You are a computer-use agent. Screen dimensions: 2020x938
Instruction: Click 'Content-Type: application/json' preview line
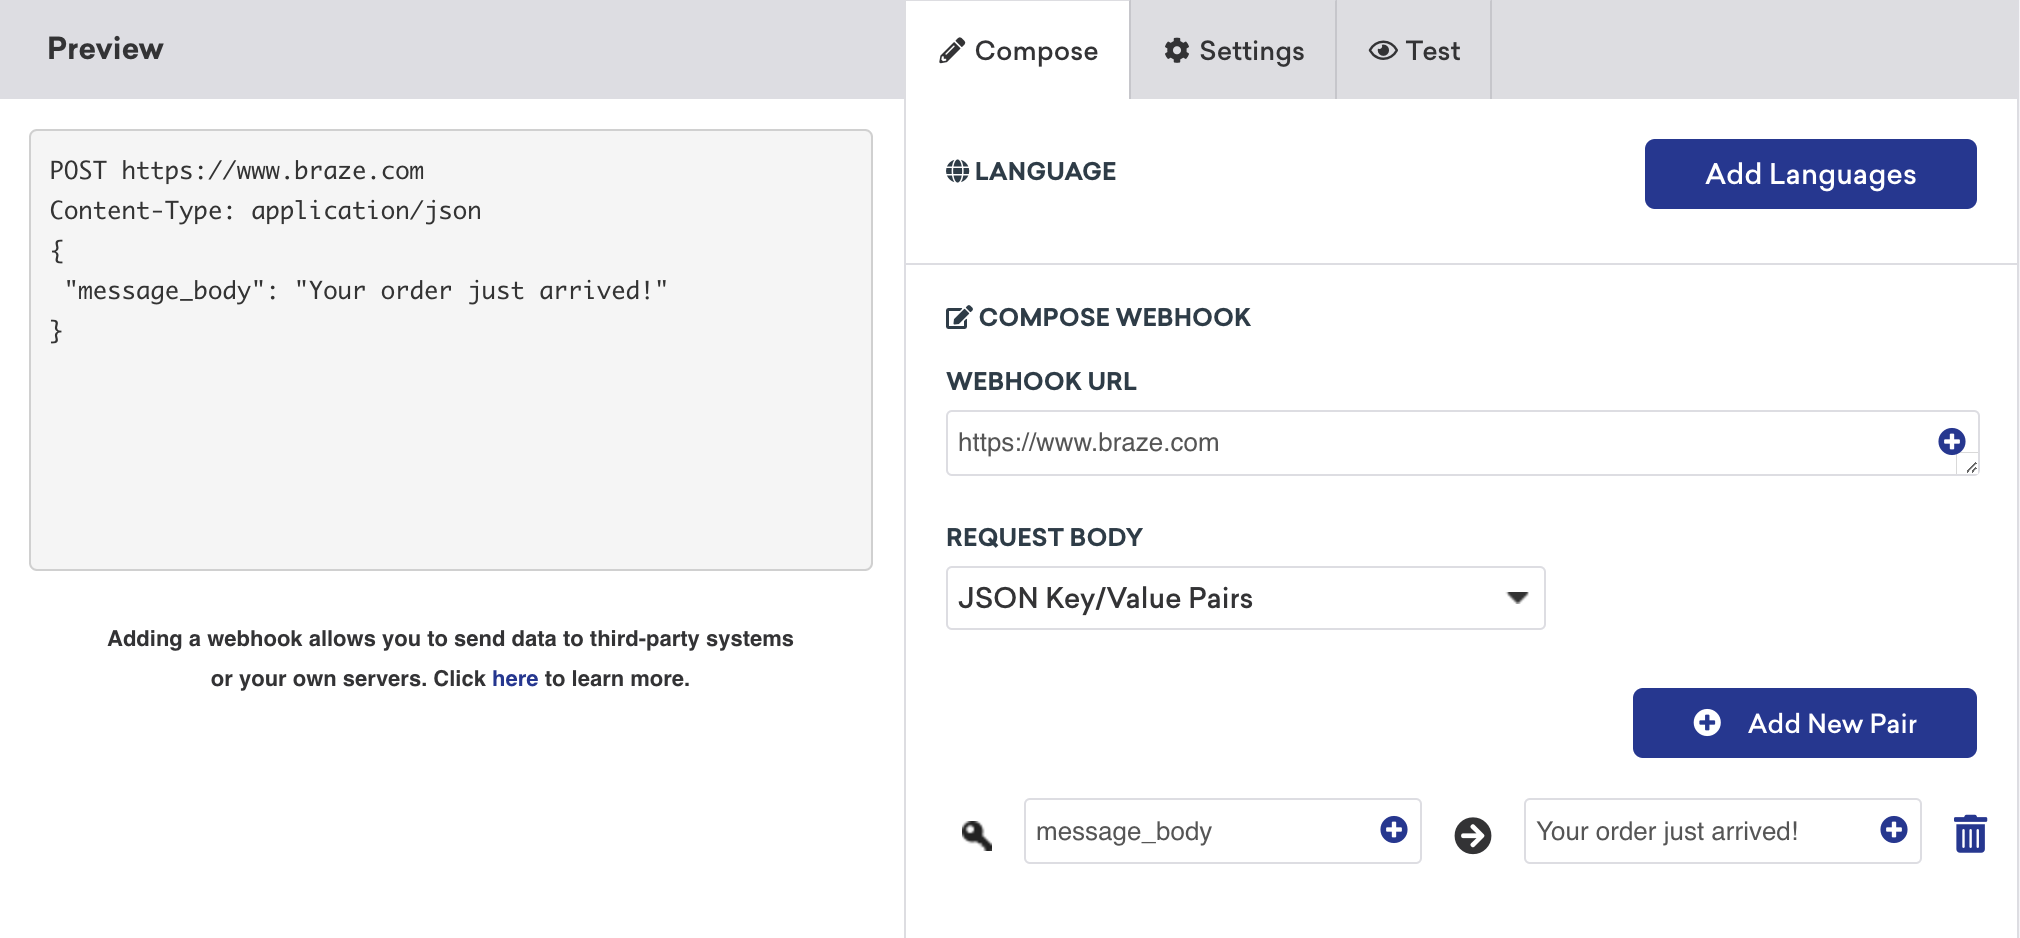point(266,211)
